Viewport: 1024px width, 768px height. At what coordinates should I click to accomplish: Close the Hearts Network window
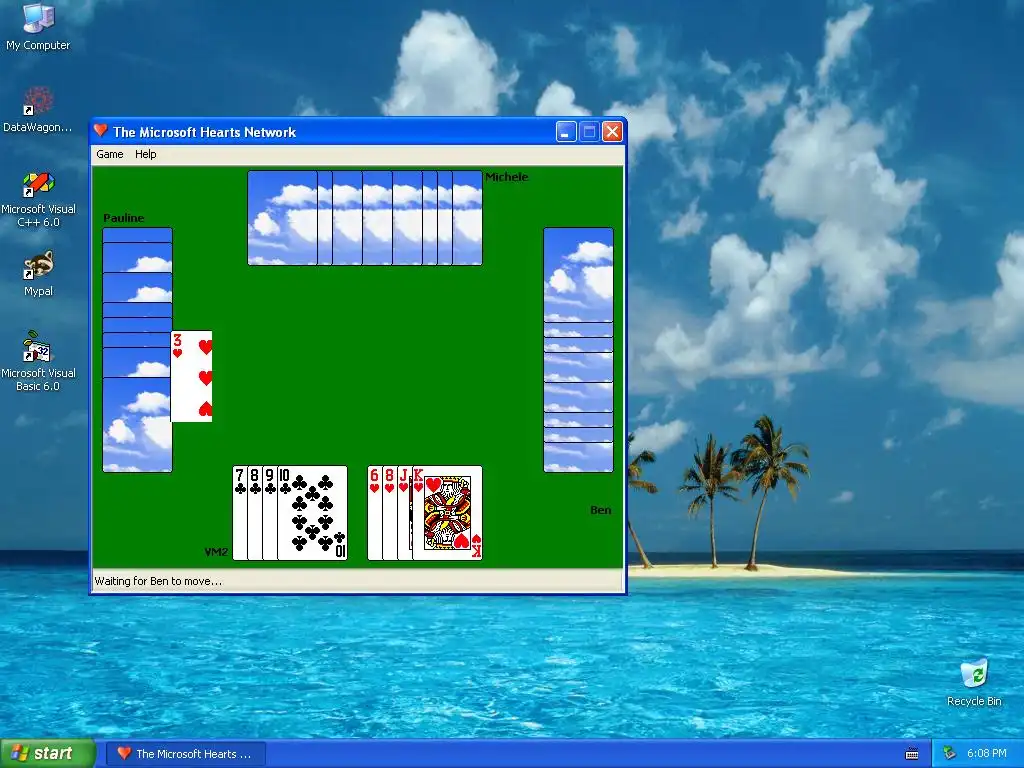pyautogui.click(x=612, y=132)
